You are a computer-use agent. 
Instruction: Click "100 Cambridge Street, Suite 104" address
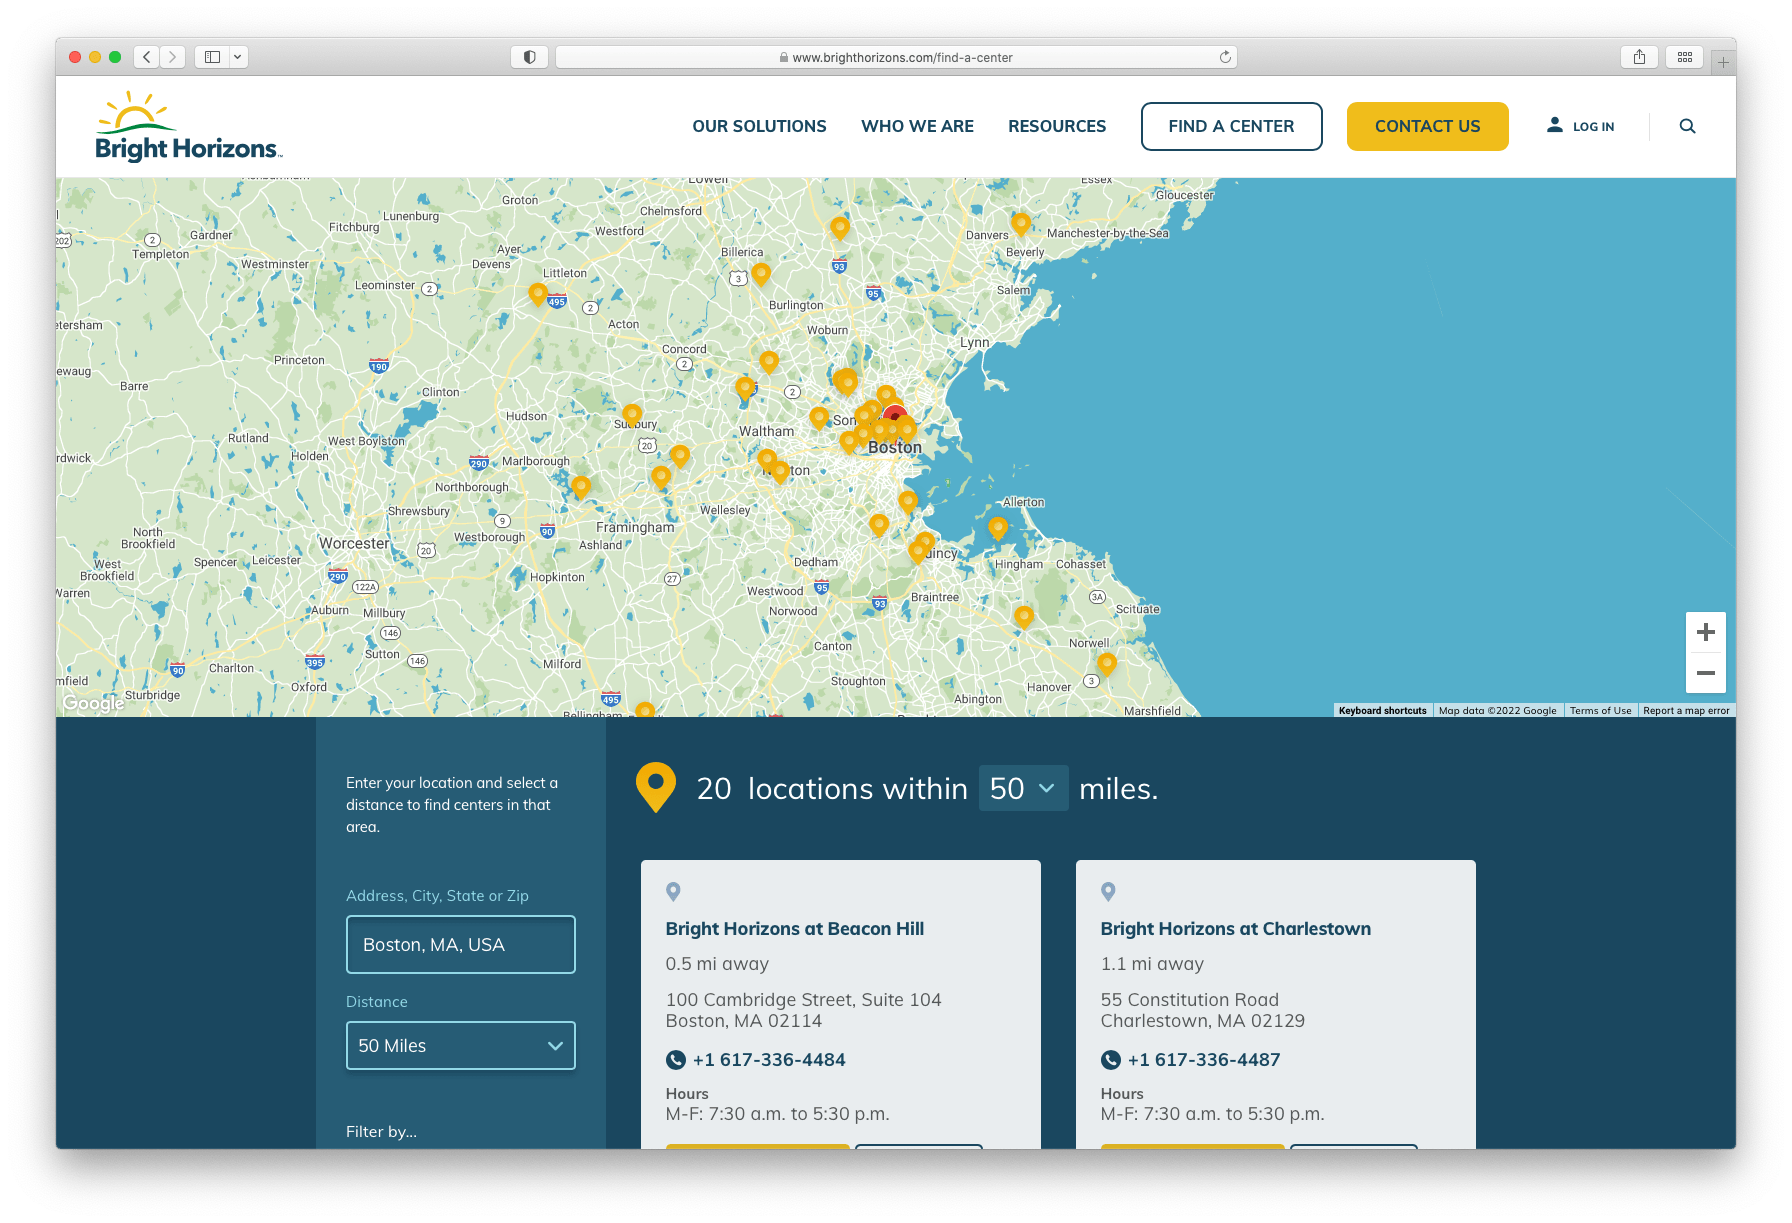pos(804,1000)
